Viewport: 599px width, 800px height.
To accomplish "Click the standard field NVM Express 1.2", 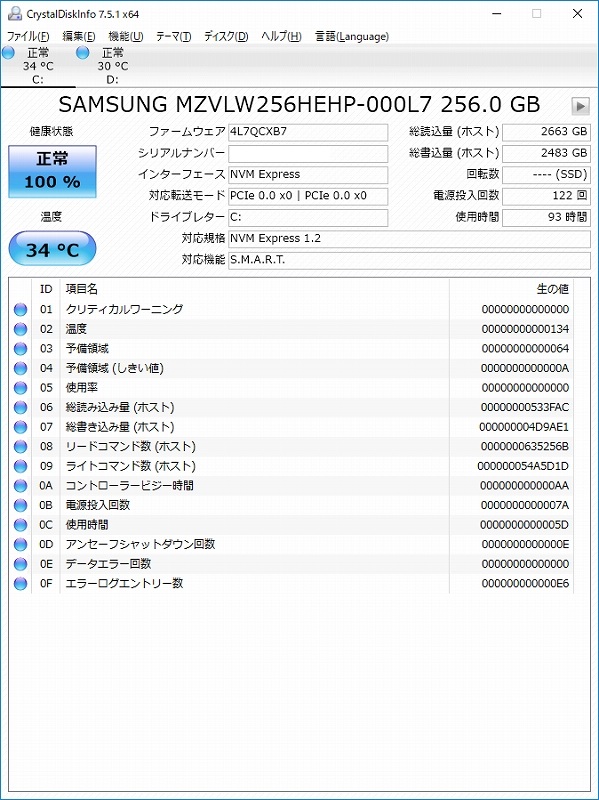I will [409, 239].
